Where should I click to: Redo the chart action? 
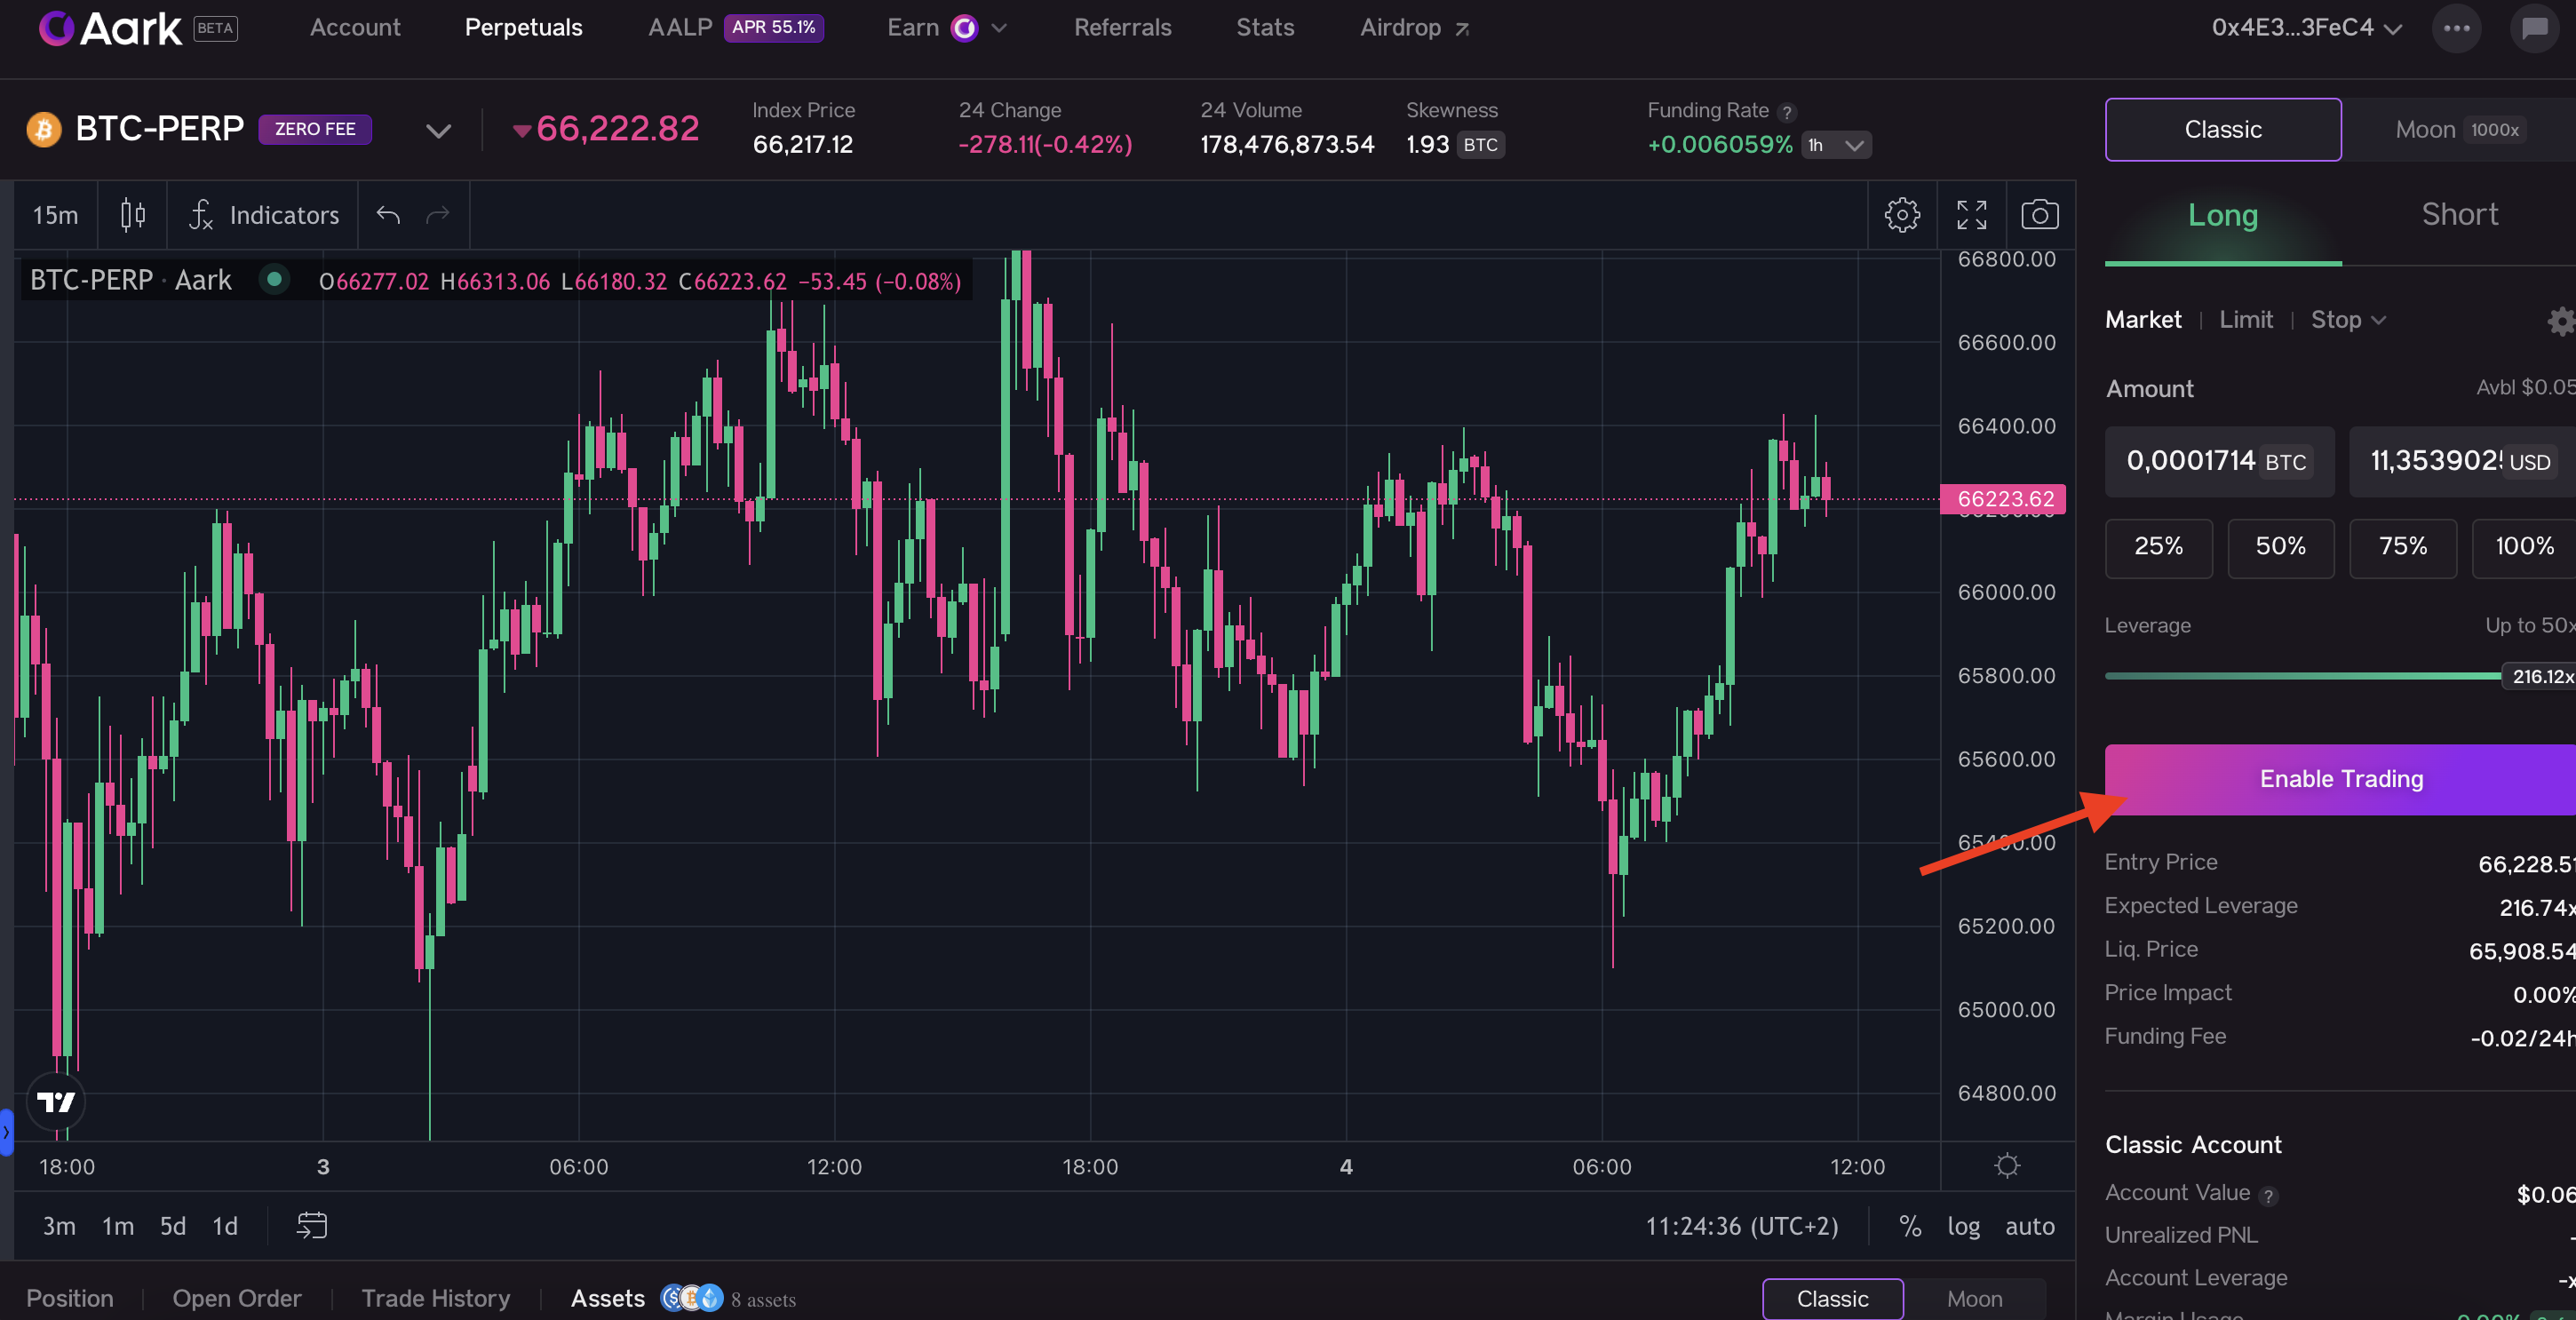coord(438,215)
